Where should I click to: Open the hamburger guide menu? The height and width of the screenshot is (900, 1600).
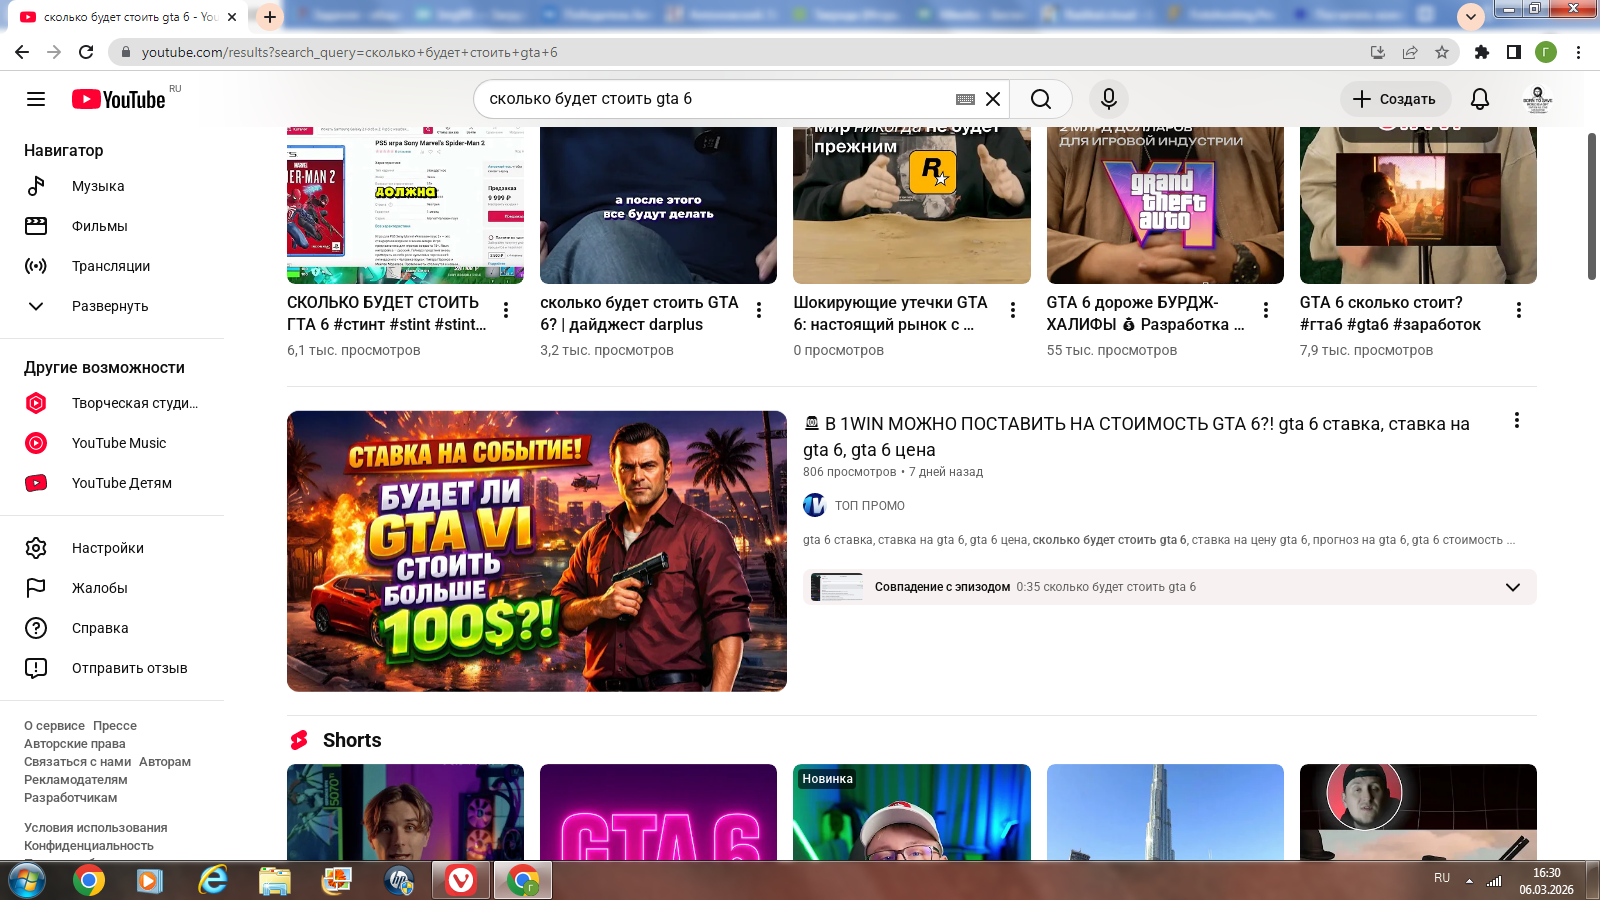pos(36,99)
